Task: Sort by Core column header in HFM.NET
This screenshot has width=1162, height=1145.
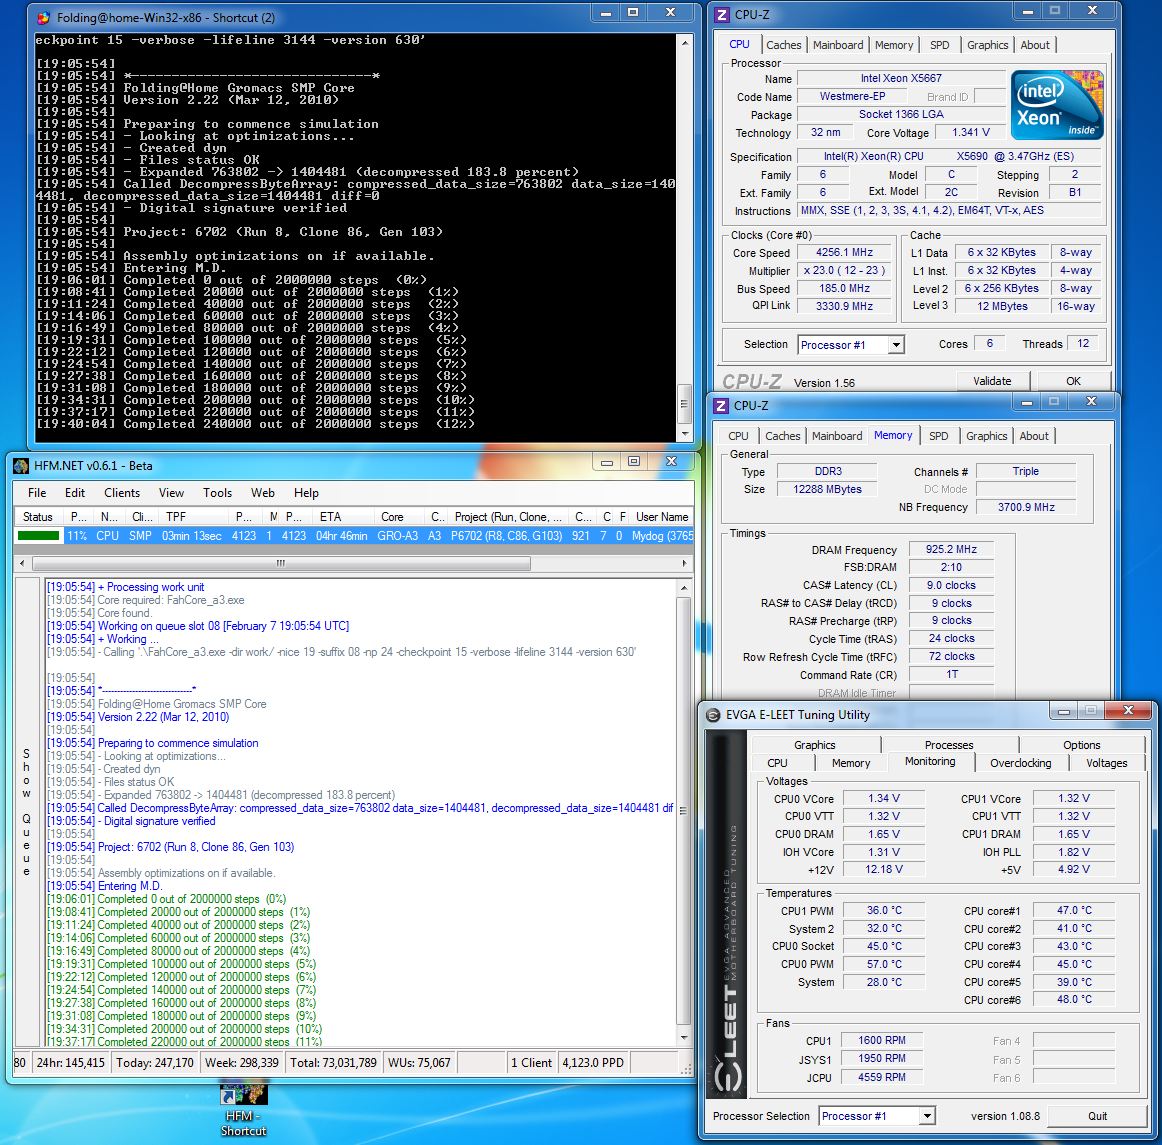Action: pyautogui.click(x=399, y=517)
